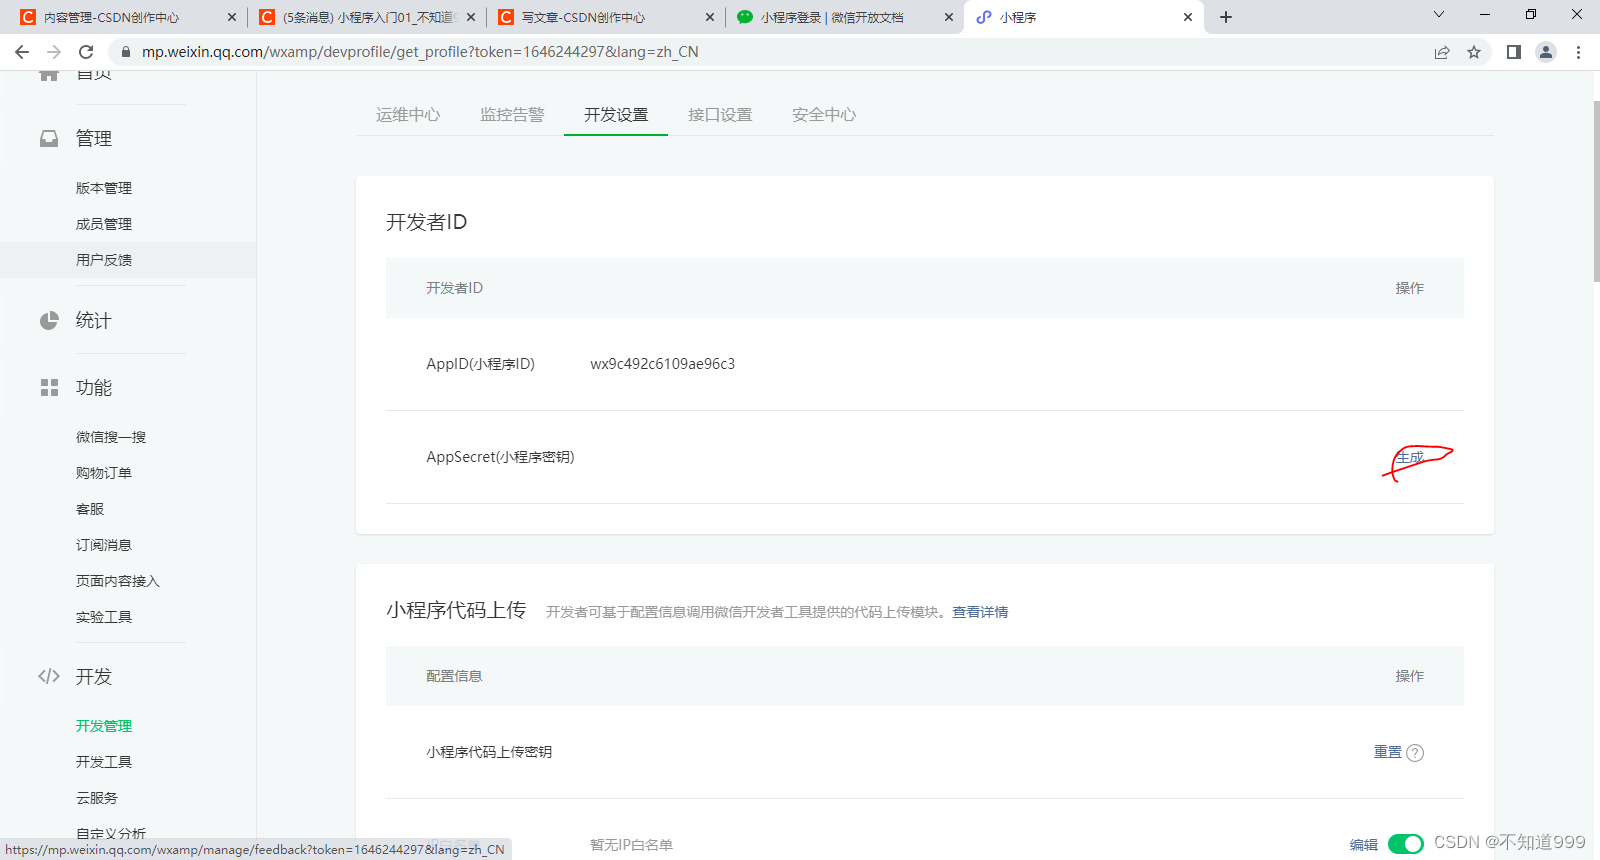Click the 功能 section heading
Image resolution: width=1600 pixels, height=860 pixels.
tap(94, 388)
